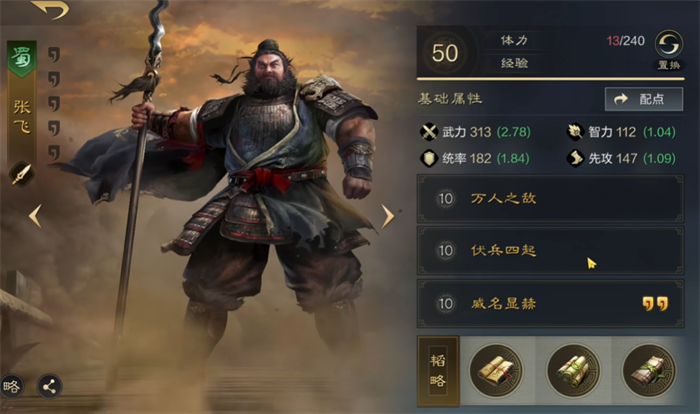Open the 威名显赫 skill row
This screenshot has width=700, height=414.
[x=550, y=304]
